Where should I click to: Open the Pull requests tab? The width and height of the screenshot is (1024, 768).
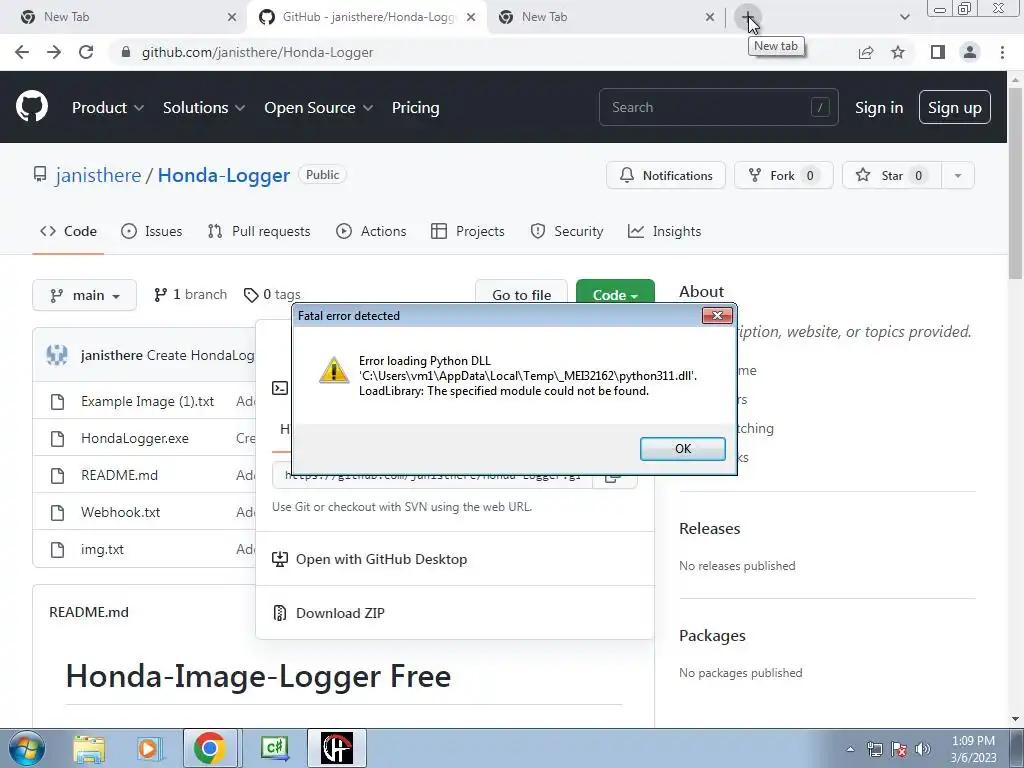[x=259, y=231]
